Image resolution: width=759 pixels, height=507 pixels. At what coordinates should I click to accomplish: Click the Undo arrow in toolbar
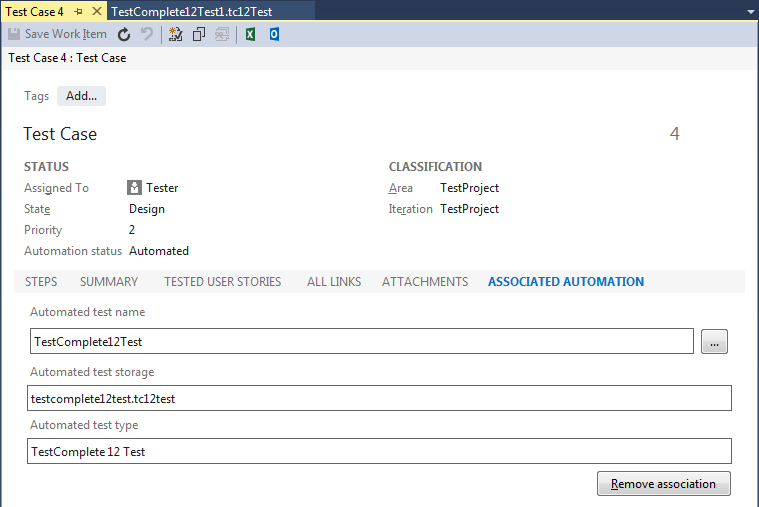pyautogui.click(x=146, y=34)
